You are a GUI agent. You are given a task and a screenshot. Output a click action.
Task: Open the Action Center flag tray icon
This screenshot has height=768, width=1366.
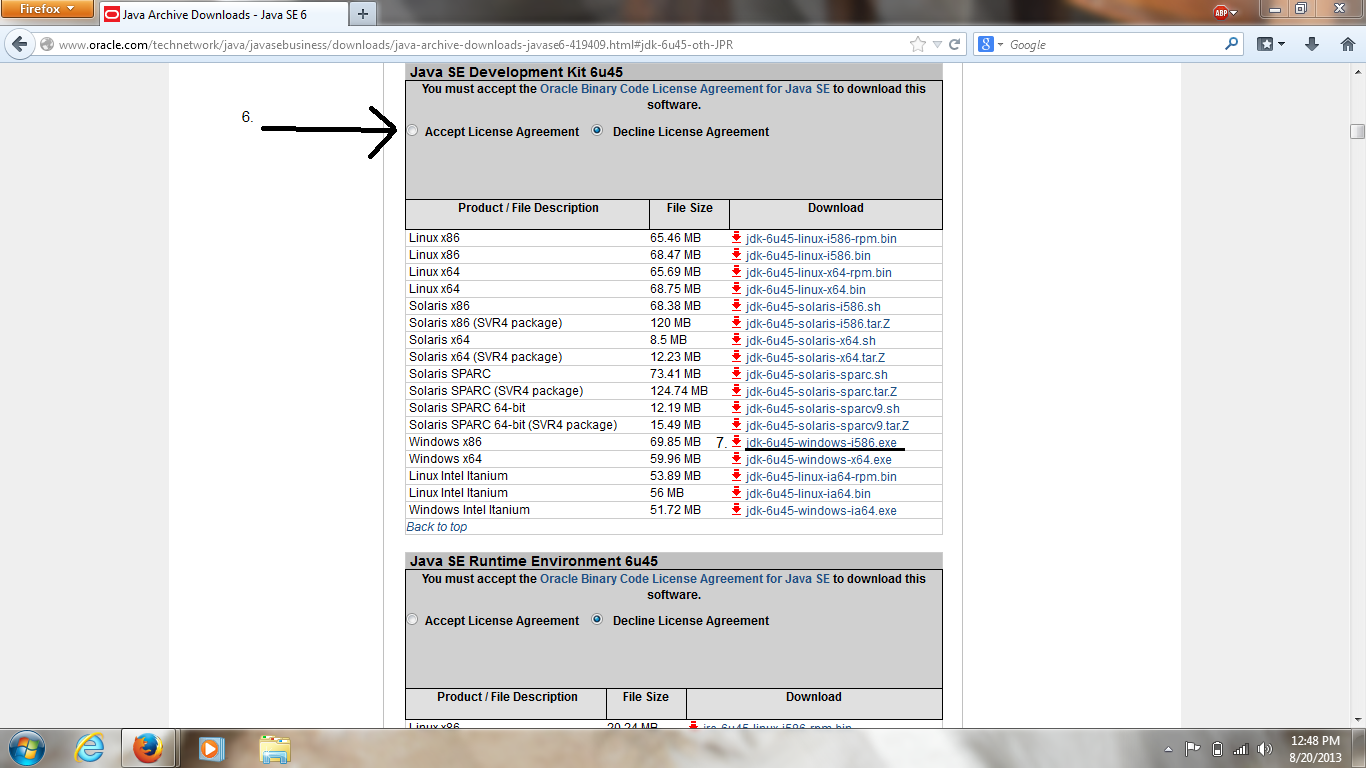[1193, 749]
